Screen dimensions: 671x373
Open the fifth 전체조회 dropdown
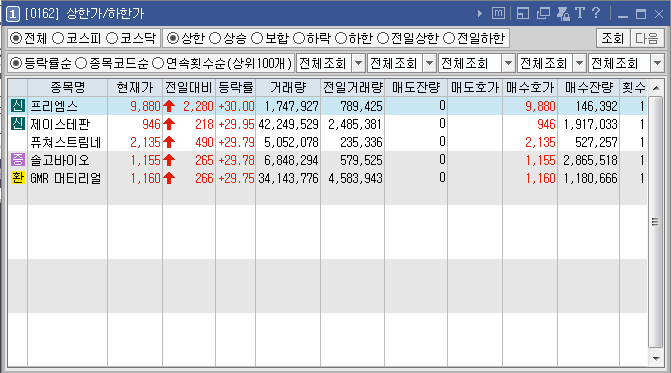657,64
